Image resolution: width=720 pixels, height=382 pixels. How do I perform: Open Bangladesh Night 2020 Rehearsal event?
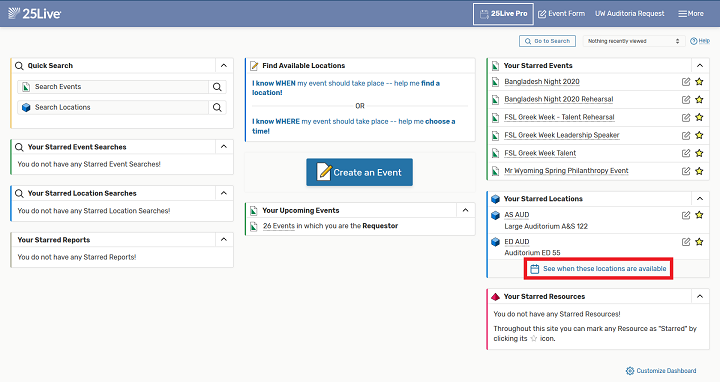(559, 99)
